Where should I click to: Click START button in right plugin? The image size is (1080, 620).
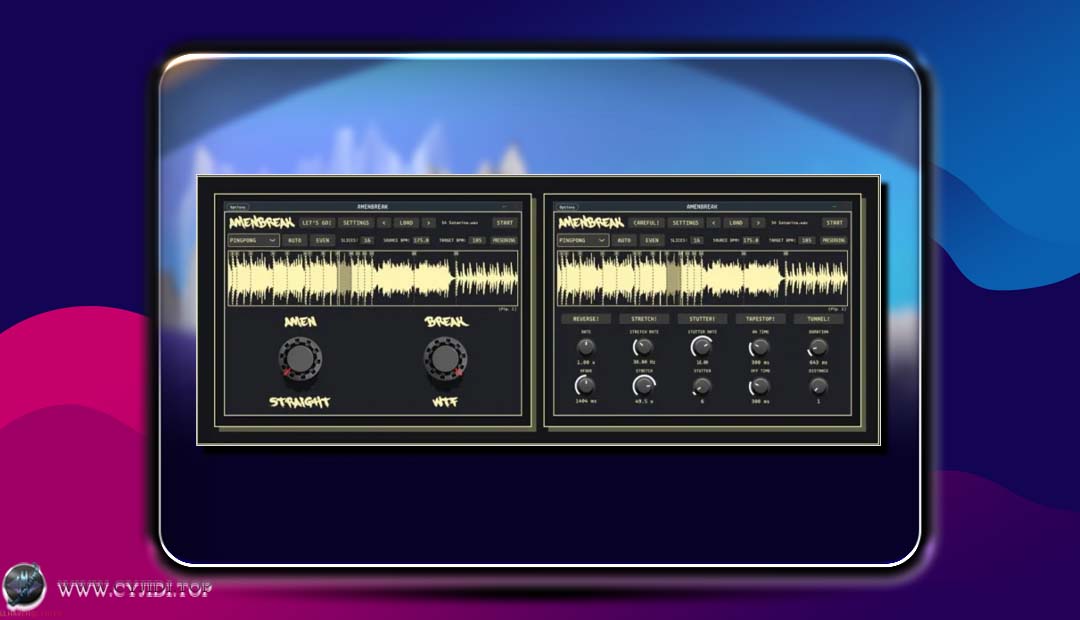pos(834,223)
